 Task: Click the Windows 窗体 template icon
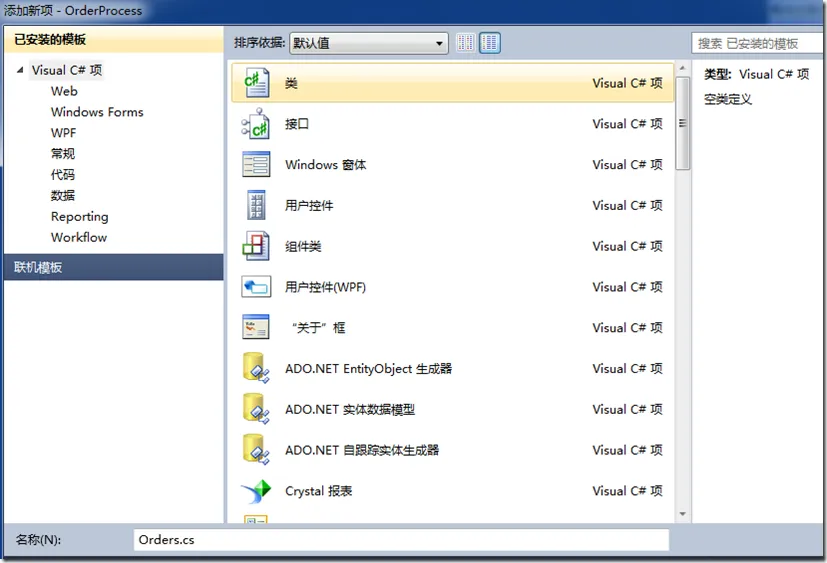click(256, 164)
